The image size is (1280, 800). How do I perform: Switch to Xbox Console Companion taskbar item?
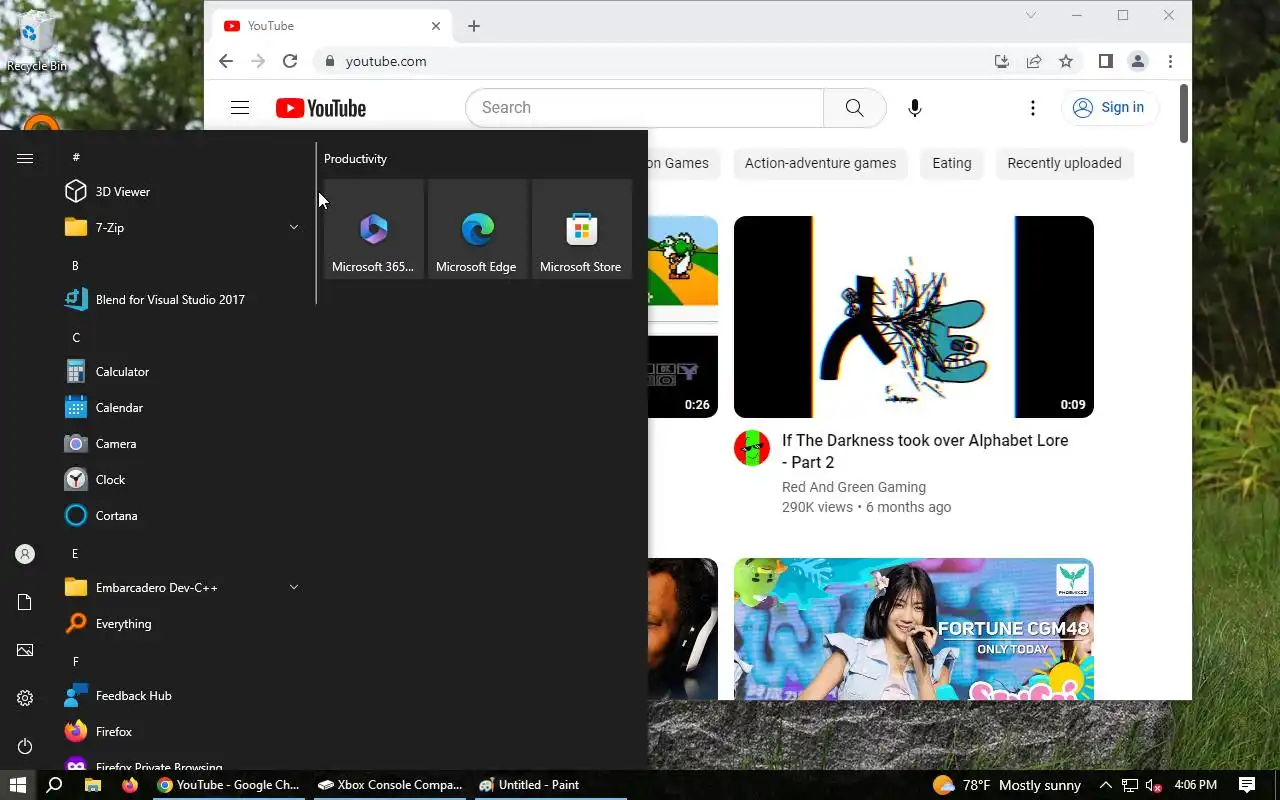389,785
